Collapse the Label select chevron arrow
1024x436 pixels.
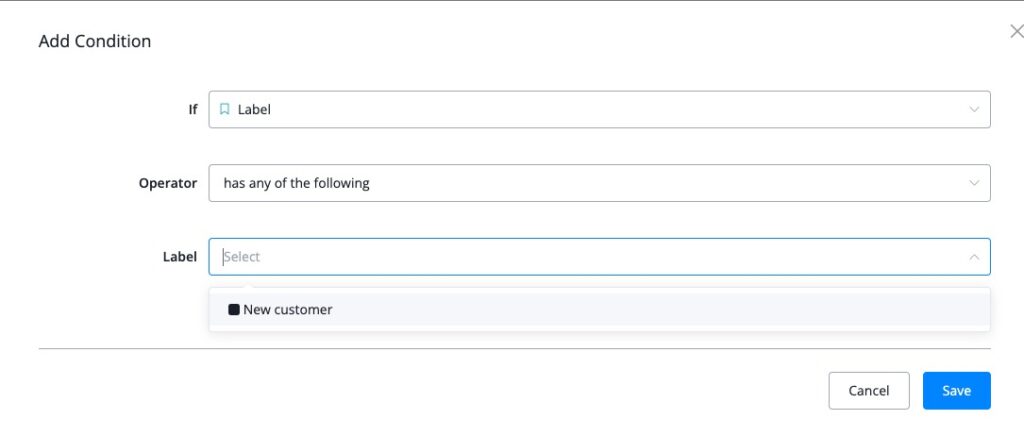(x=974, y=257)
